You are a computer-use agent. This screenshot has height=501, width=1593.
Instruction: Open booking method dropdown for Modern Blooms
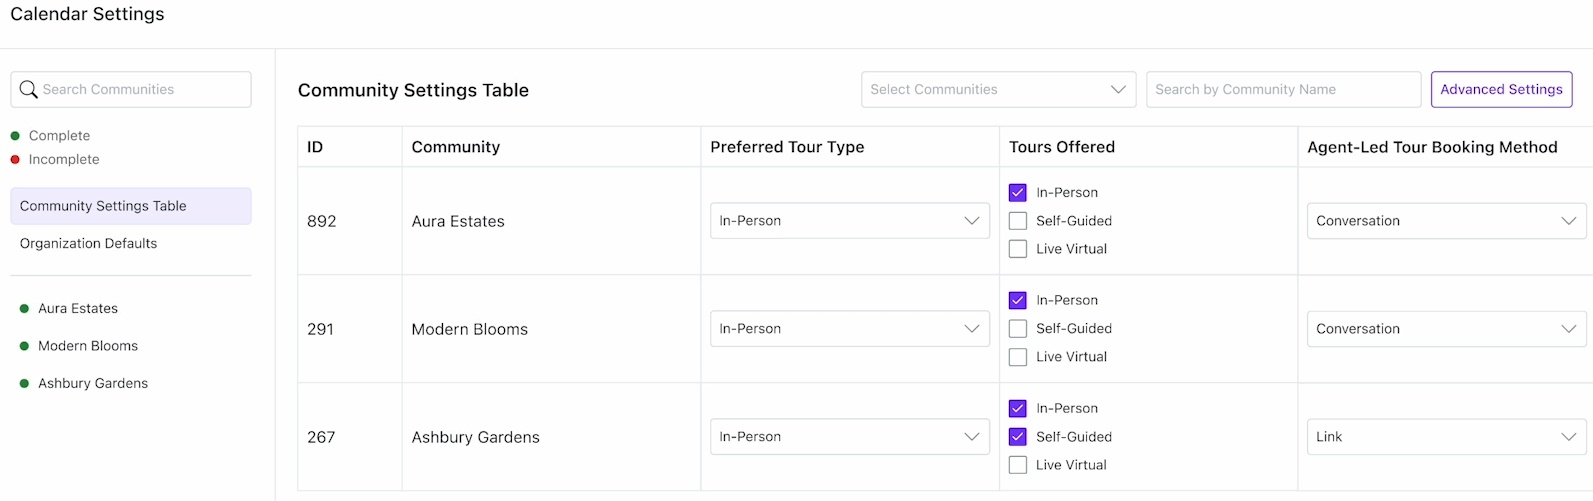point(1446,329)
